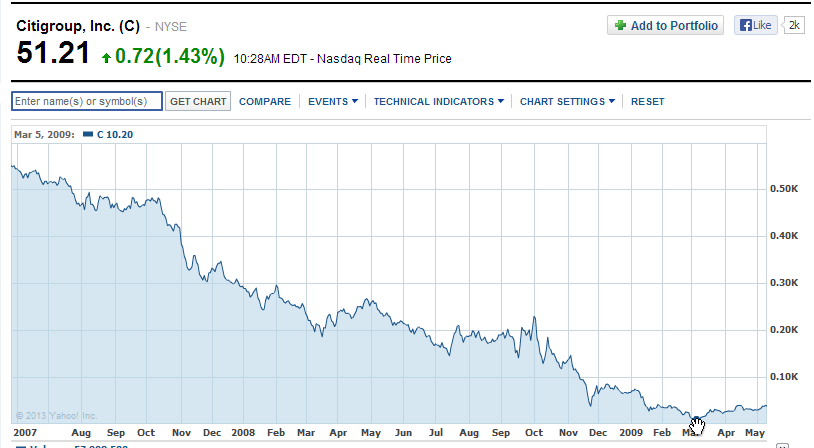Click the Citigroup, Inc. (C) title
Image resolution: width=814 pixels, height=448 pixels.
(x=78, y=26)
